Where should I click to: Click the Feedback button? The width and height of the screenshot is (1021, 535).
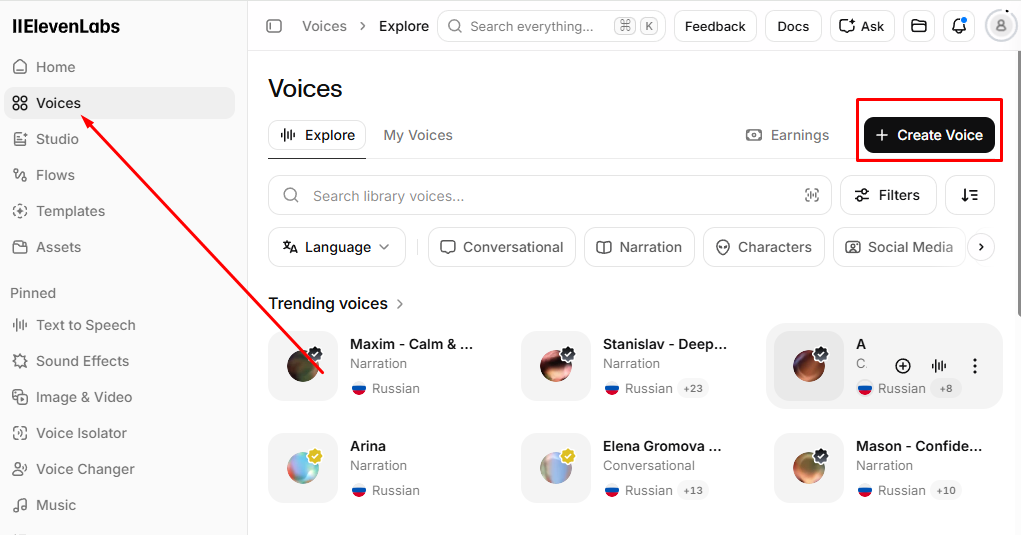[715, 26]
